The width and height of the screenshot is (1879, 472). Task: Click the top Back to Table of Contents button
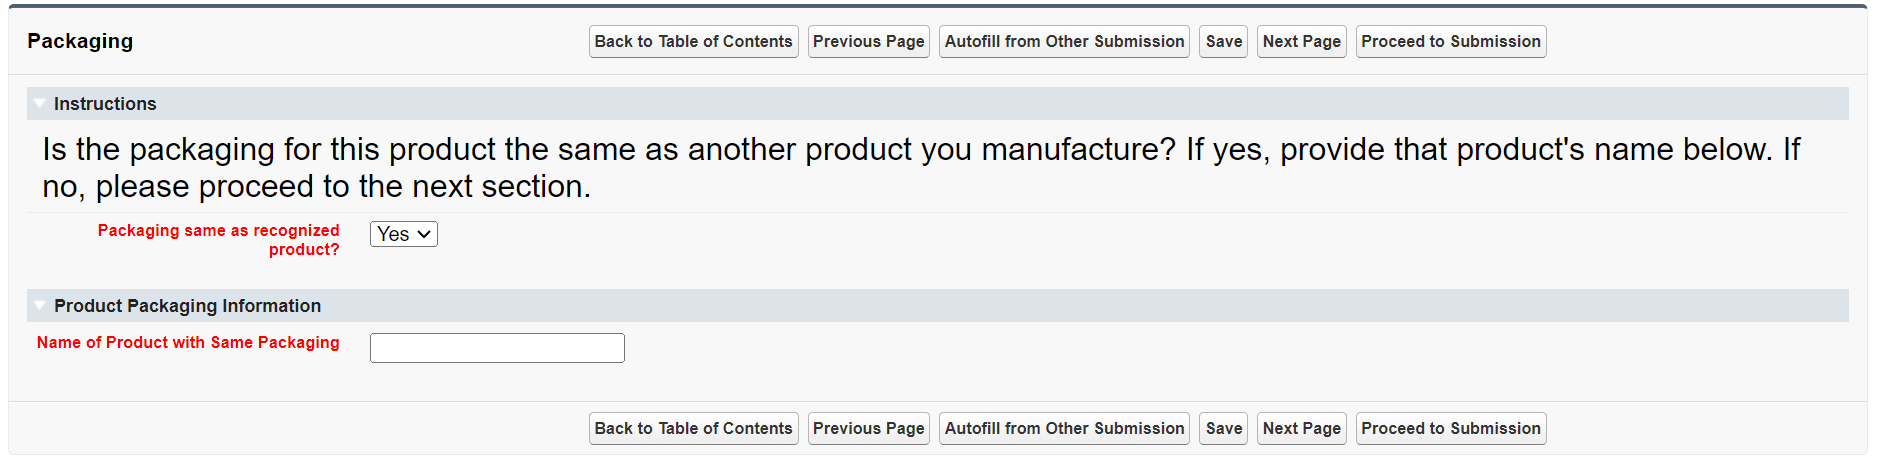tap(693, 42)
